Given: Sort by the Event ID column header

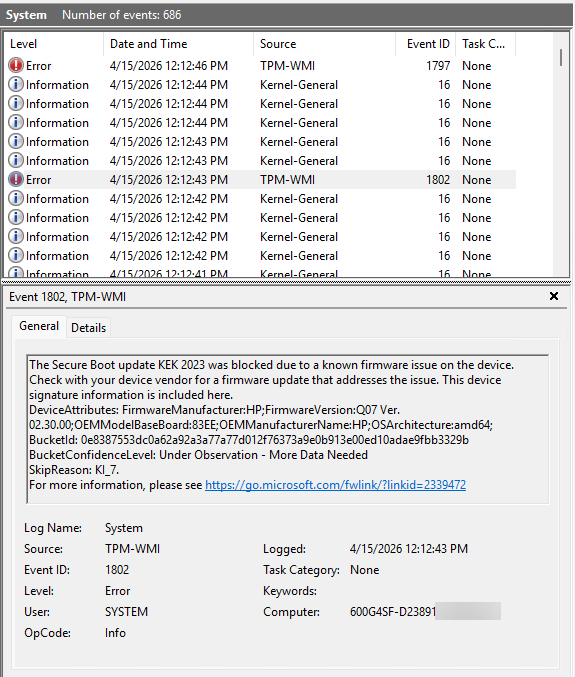Looking at the screenshot, I should (426, 44).
